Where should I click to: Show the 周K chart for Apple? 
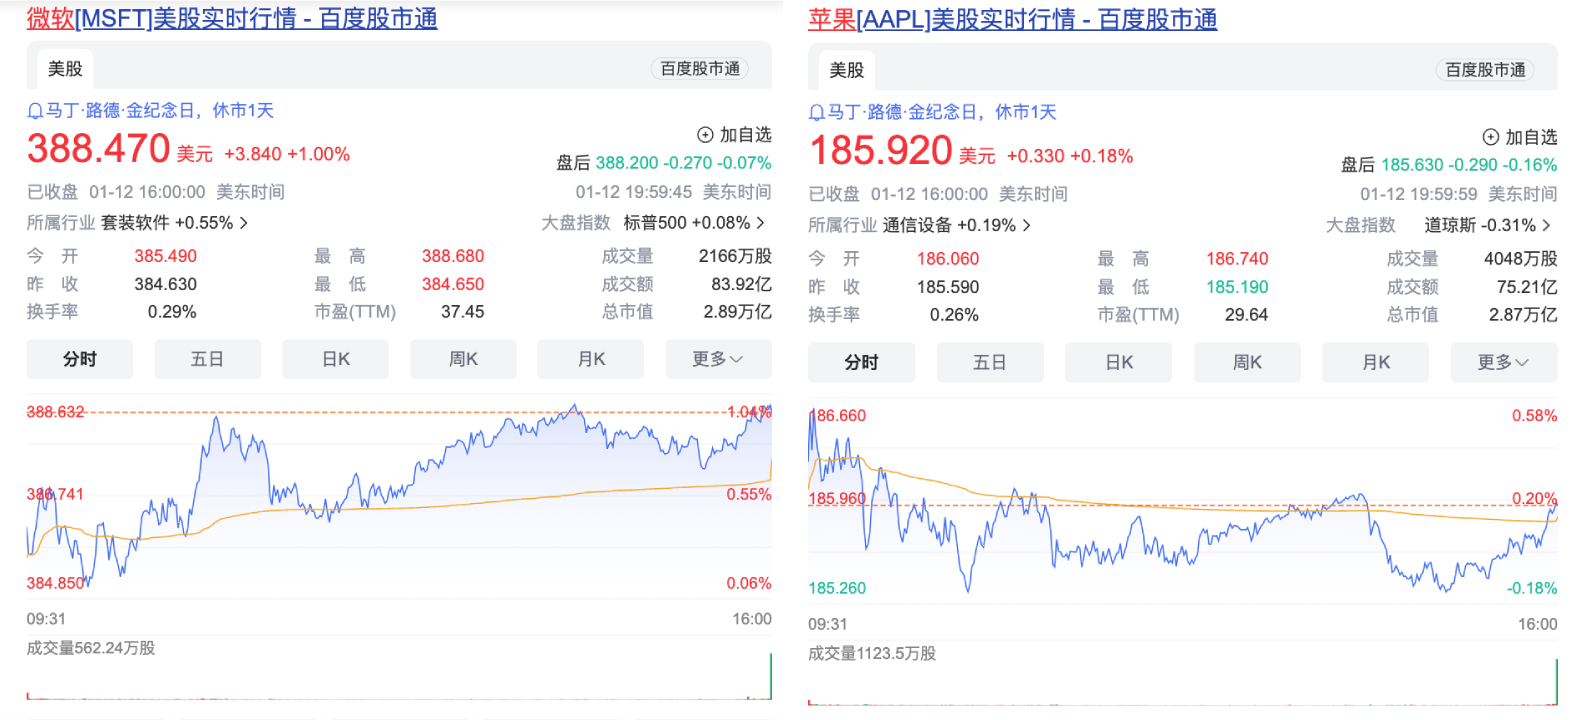pyautogui.click(x=1247, y=362)
